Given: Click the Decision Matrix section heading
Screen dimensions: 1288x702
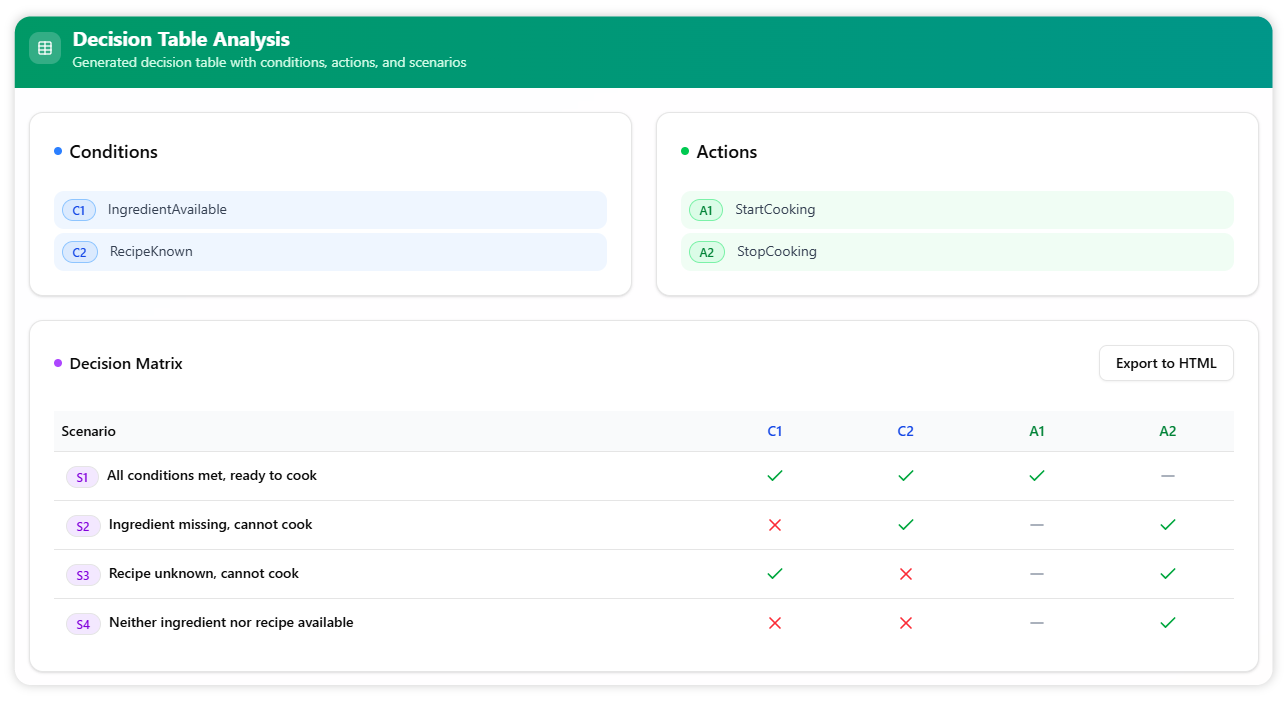Looking at the screenshot, I should point(126,364).
